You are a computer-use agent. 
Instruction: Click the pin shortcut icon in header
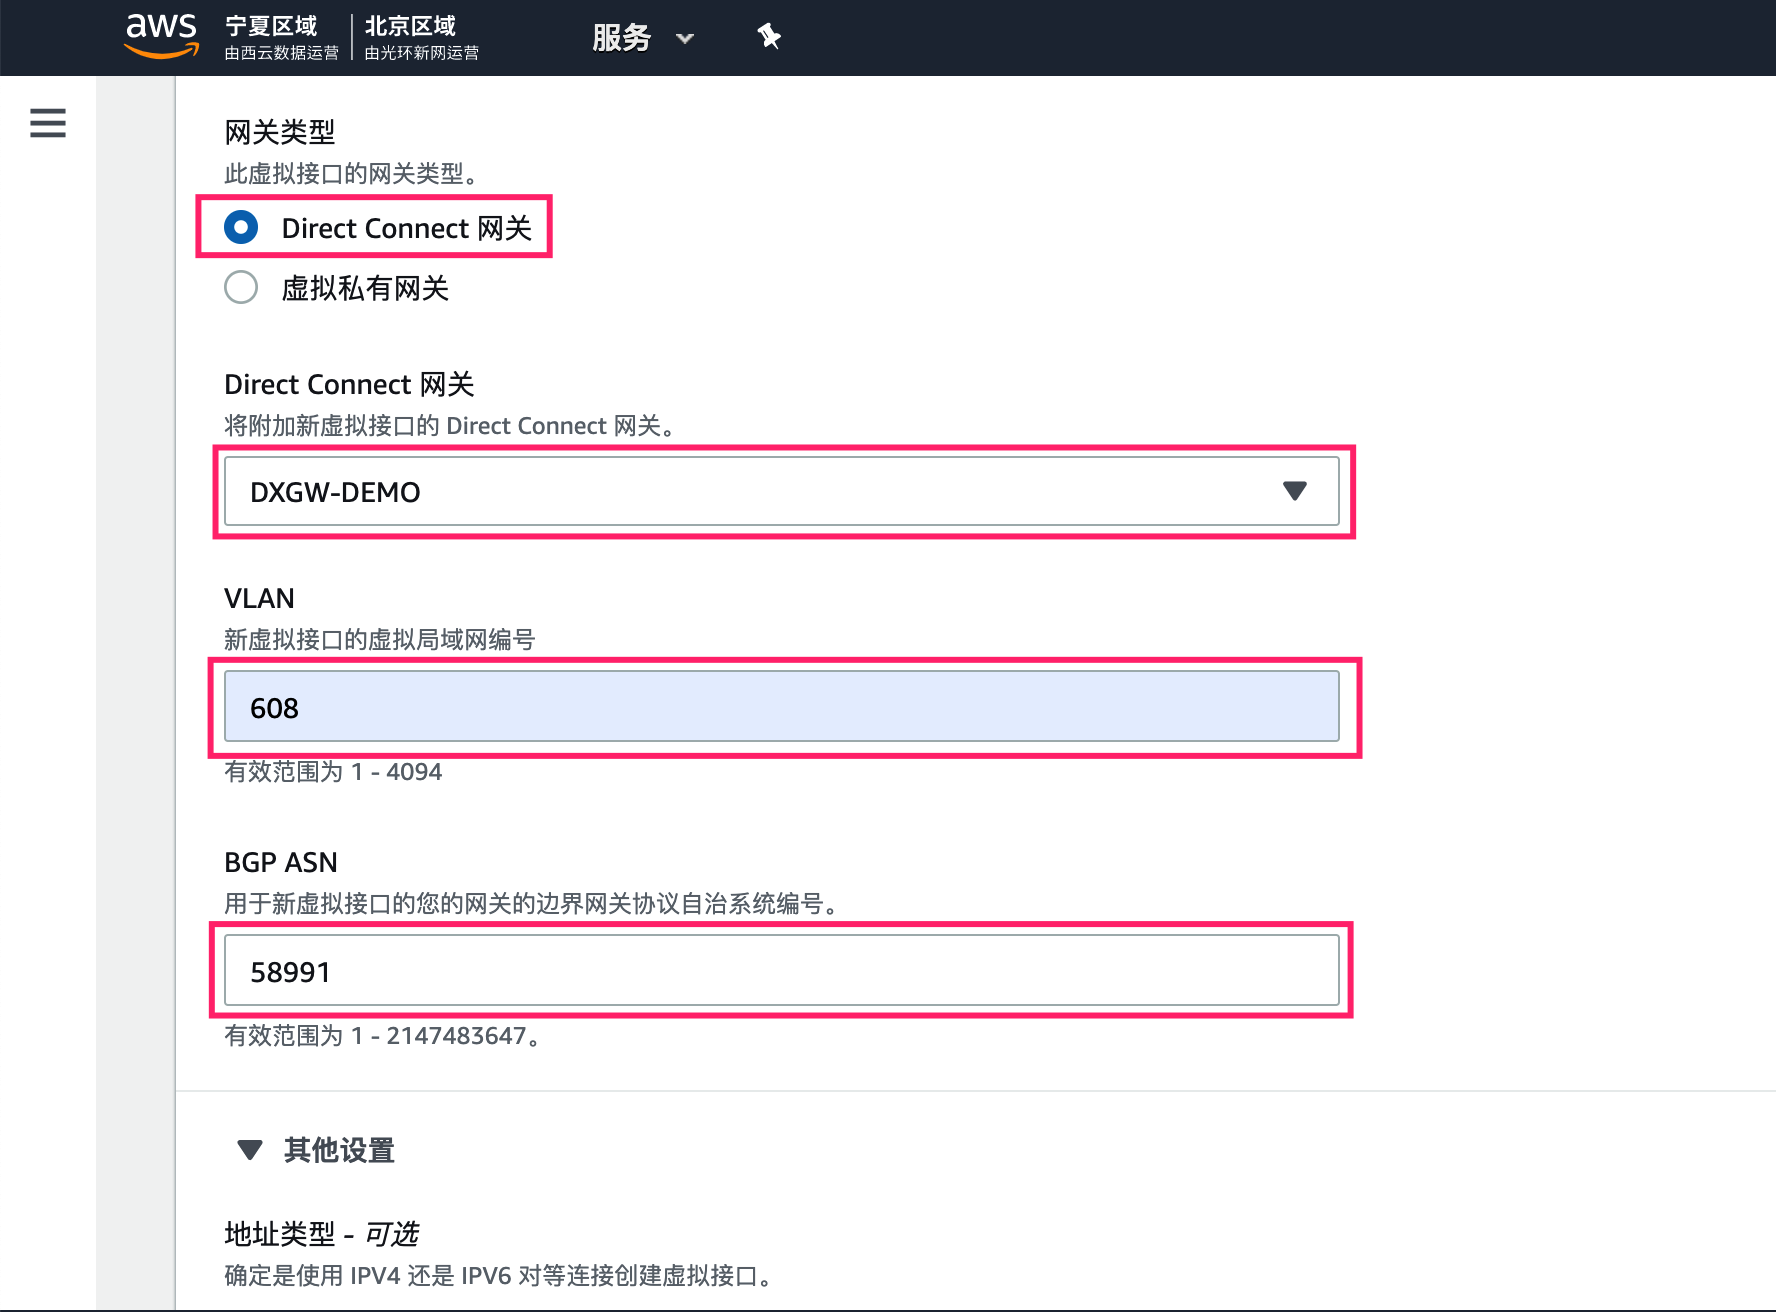point(768,37)
